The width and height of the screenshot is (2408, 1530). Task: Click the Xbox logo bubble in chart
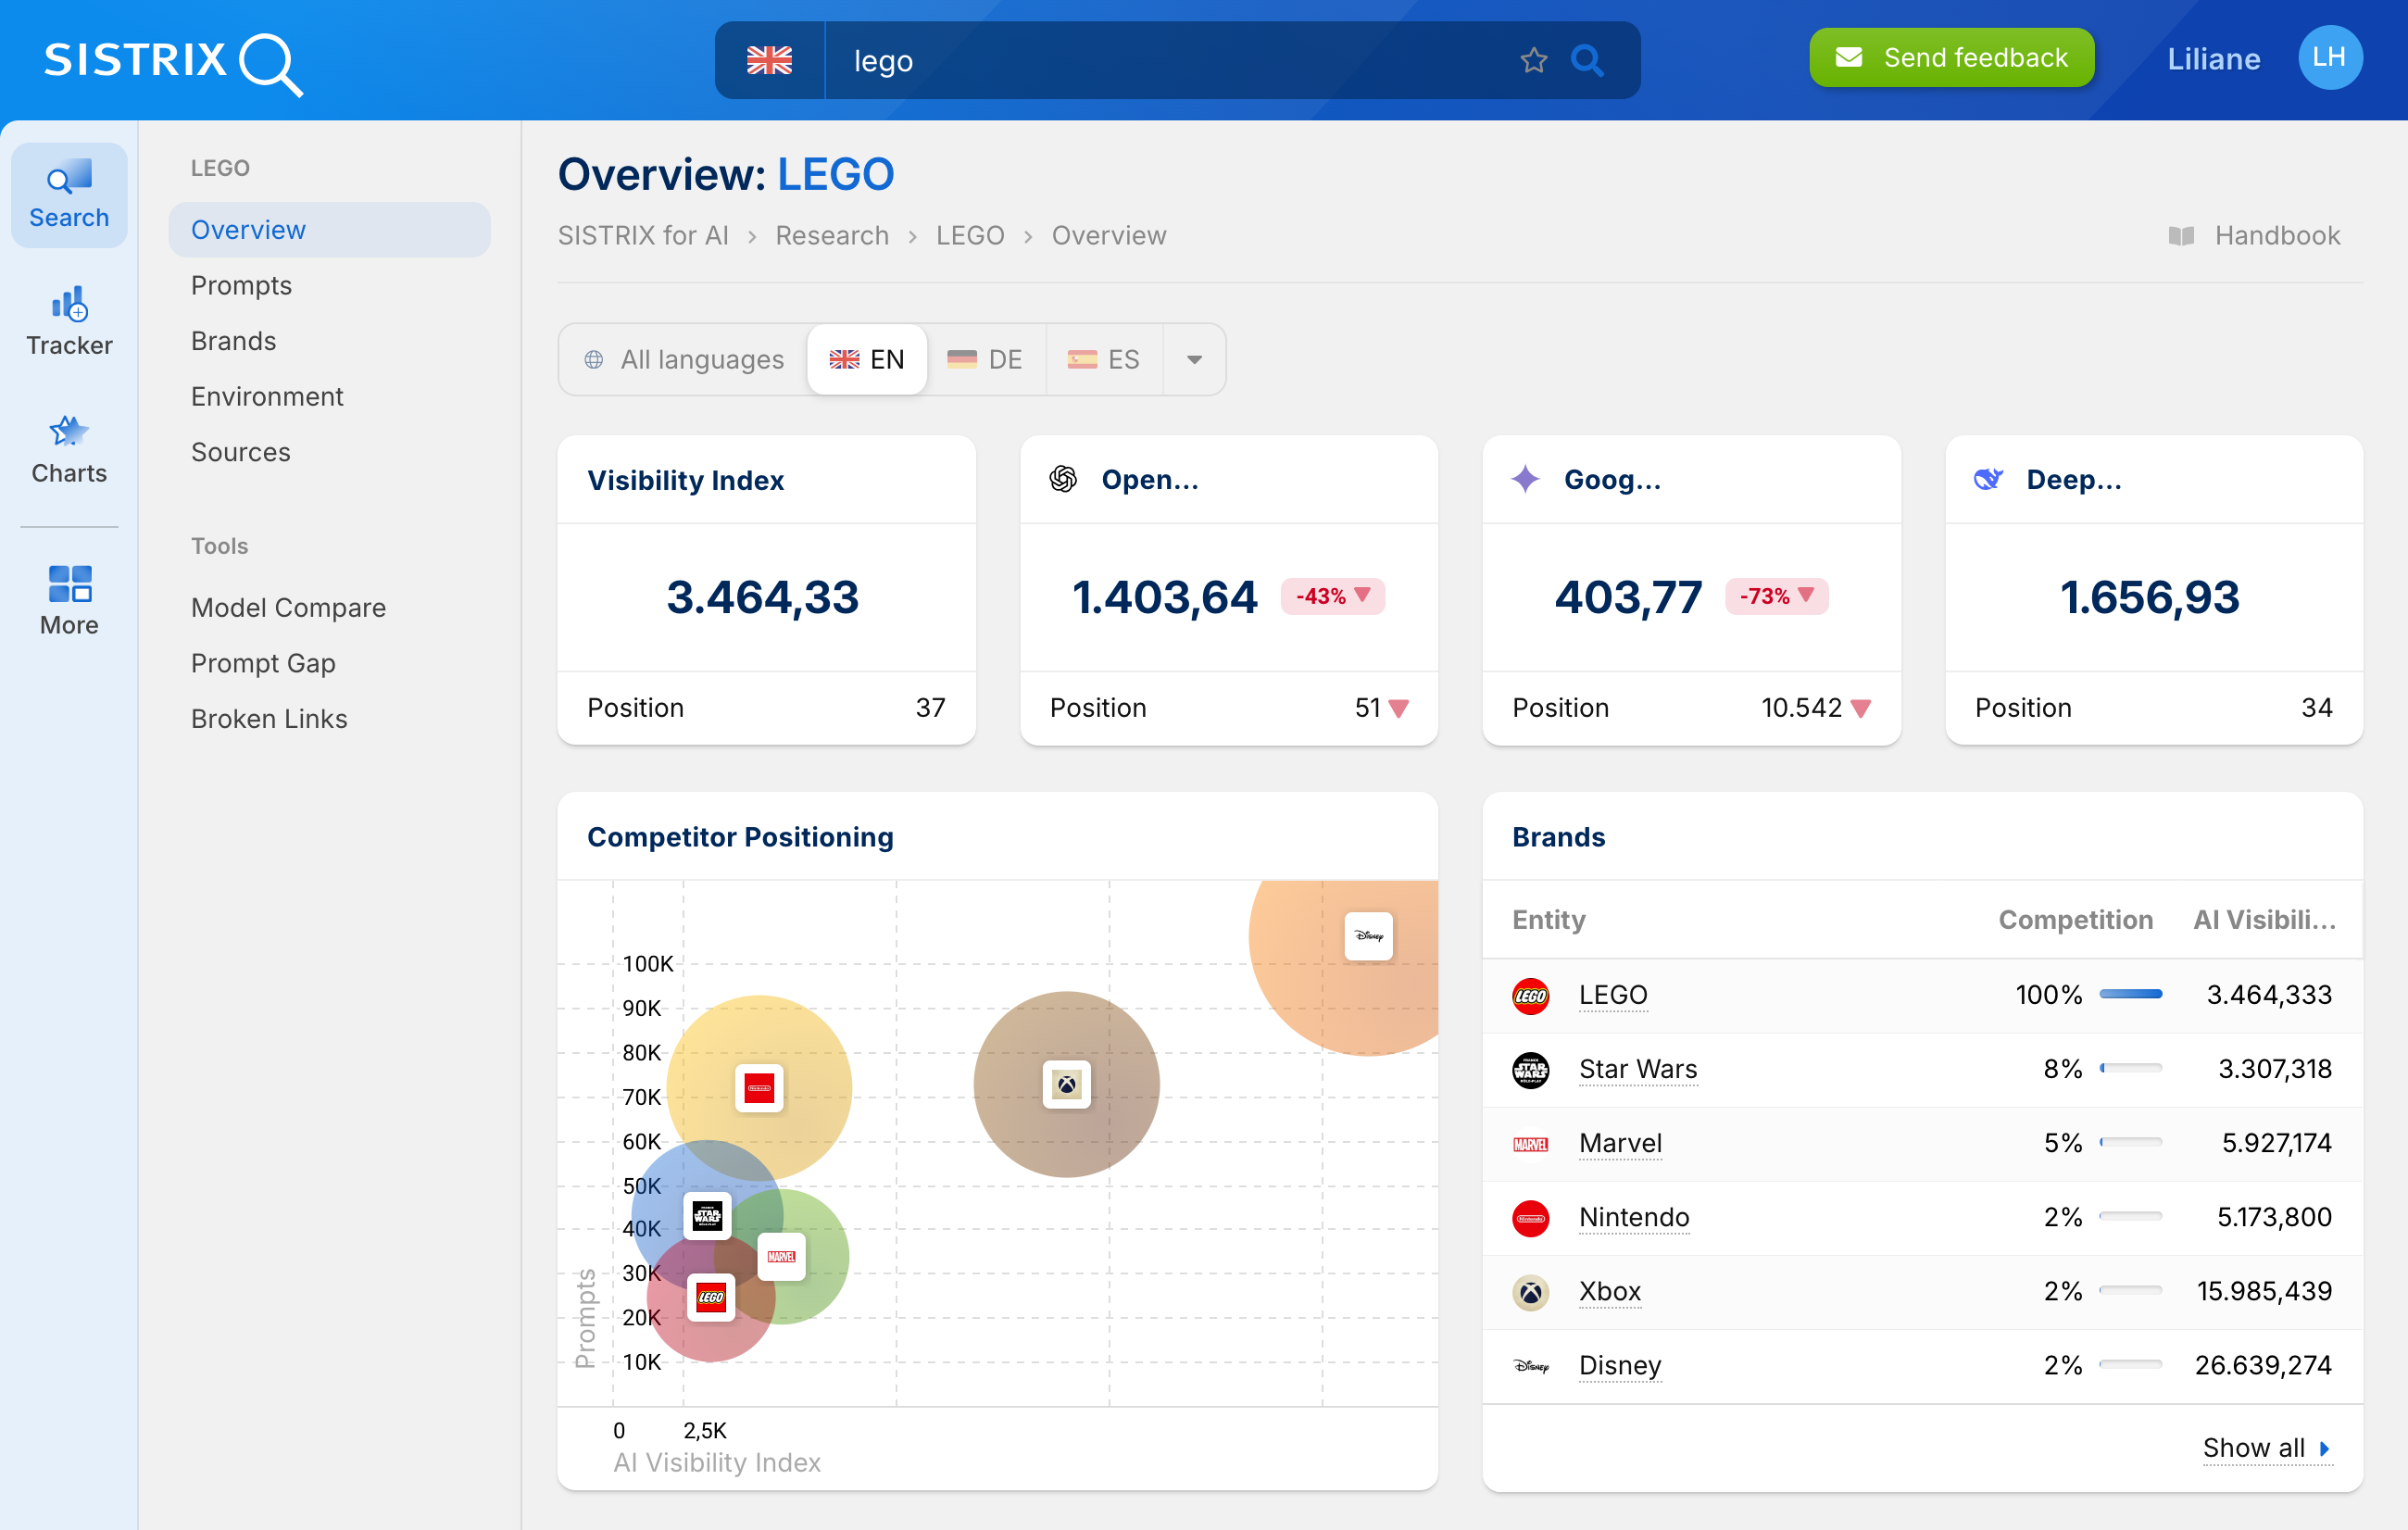tap(1066, 1085)
